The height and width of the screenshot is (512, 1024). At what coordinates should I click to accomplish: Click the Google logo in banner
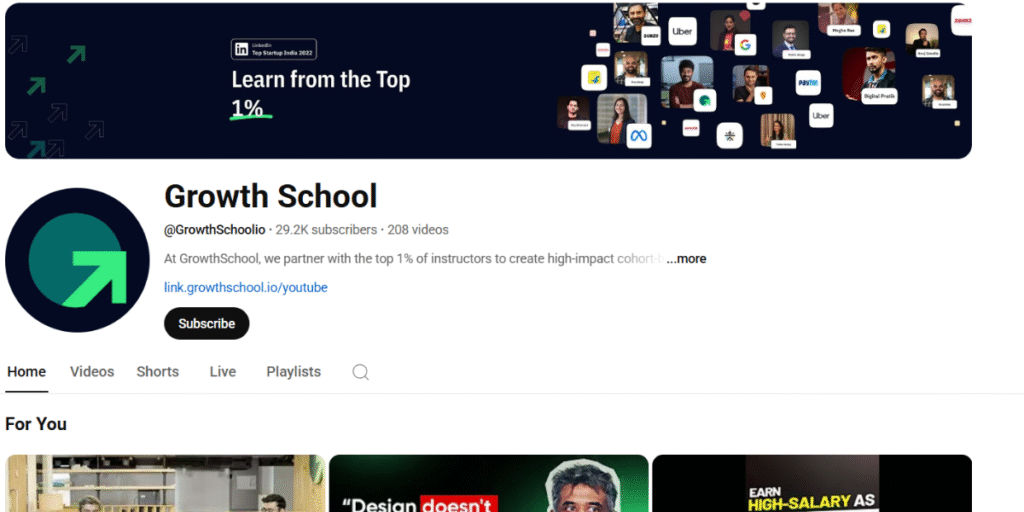point(744,45)
